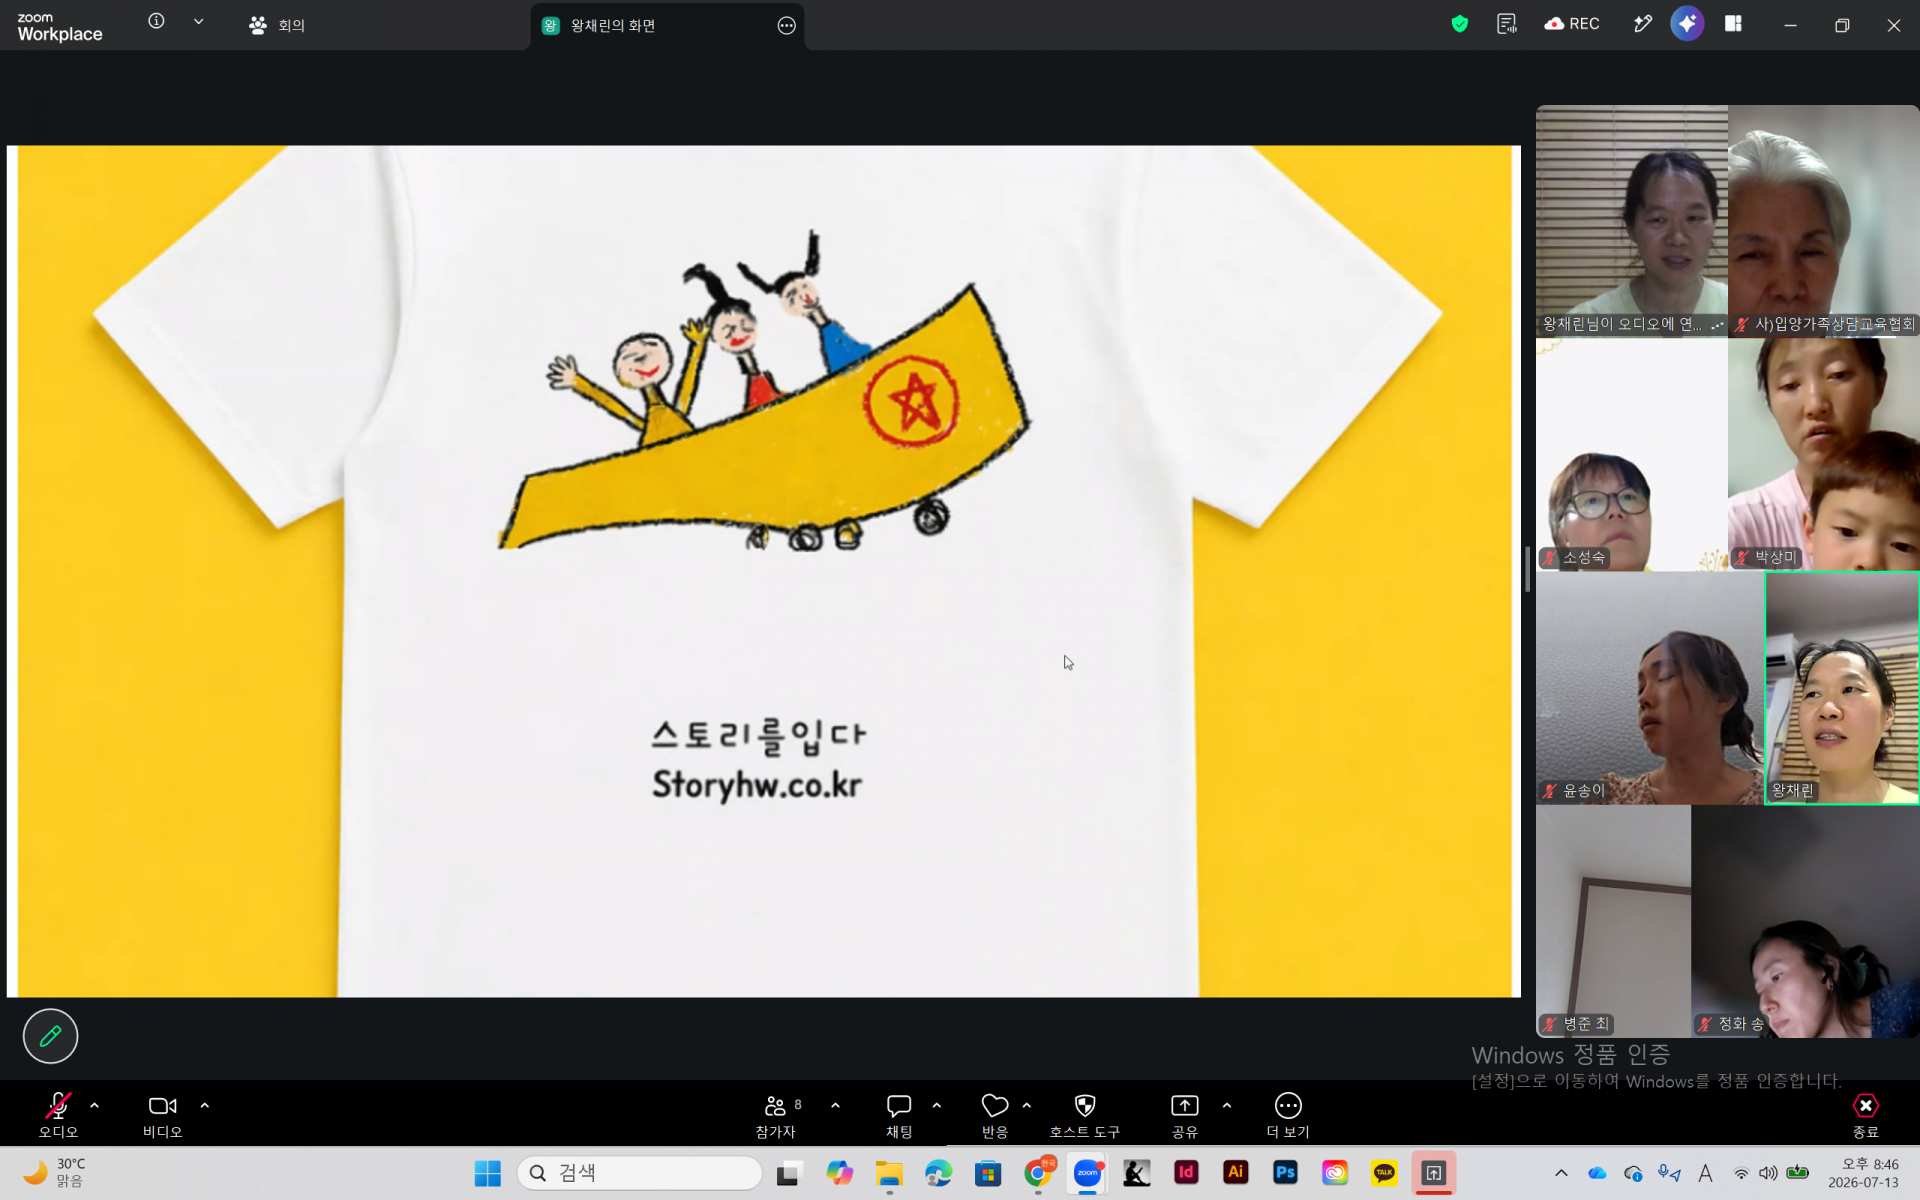Select the 윤송이 video thumbnail
This screenshot has width=1920, height=1200.
click(1650, 688)
